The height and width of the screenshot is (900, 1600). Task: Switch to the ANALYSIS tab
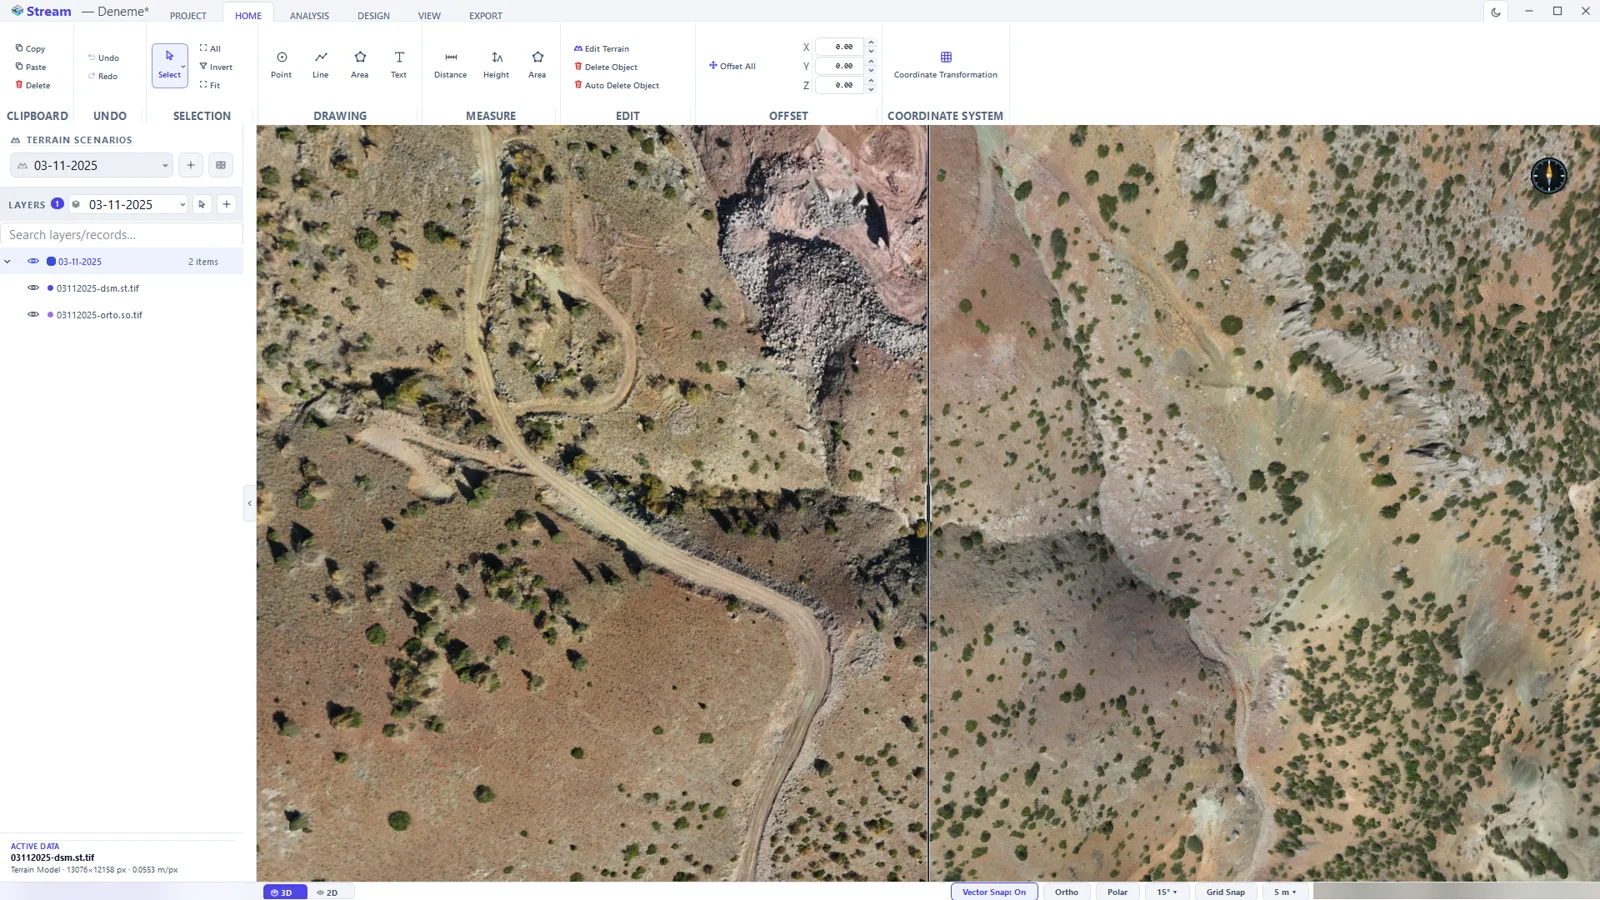pyautogui.click(x=309, y=15)
